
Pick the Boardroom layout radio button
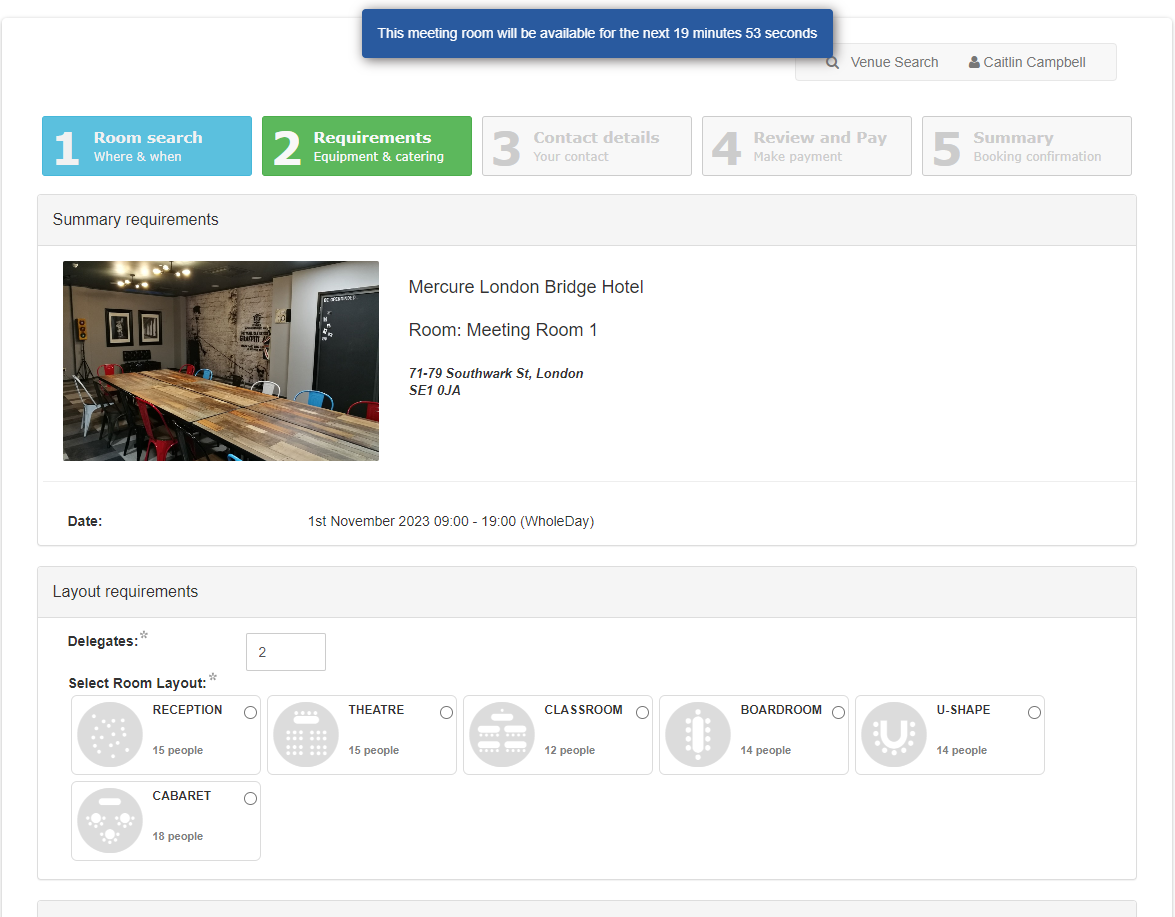pyautogui.click(x=839, y=712)
